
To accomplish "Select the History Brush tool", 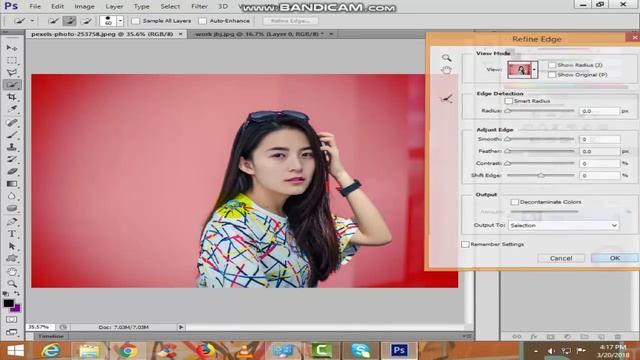I will (12, 159).
